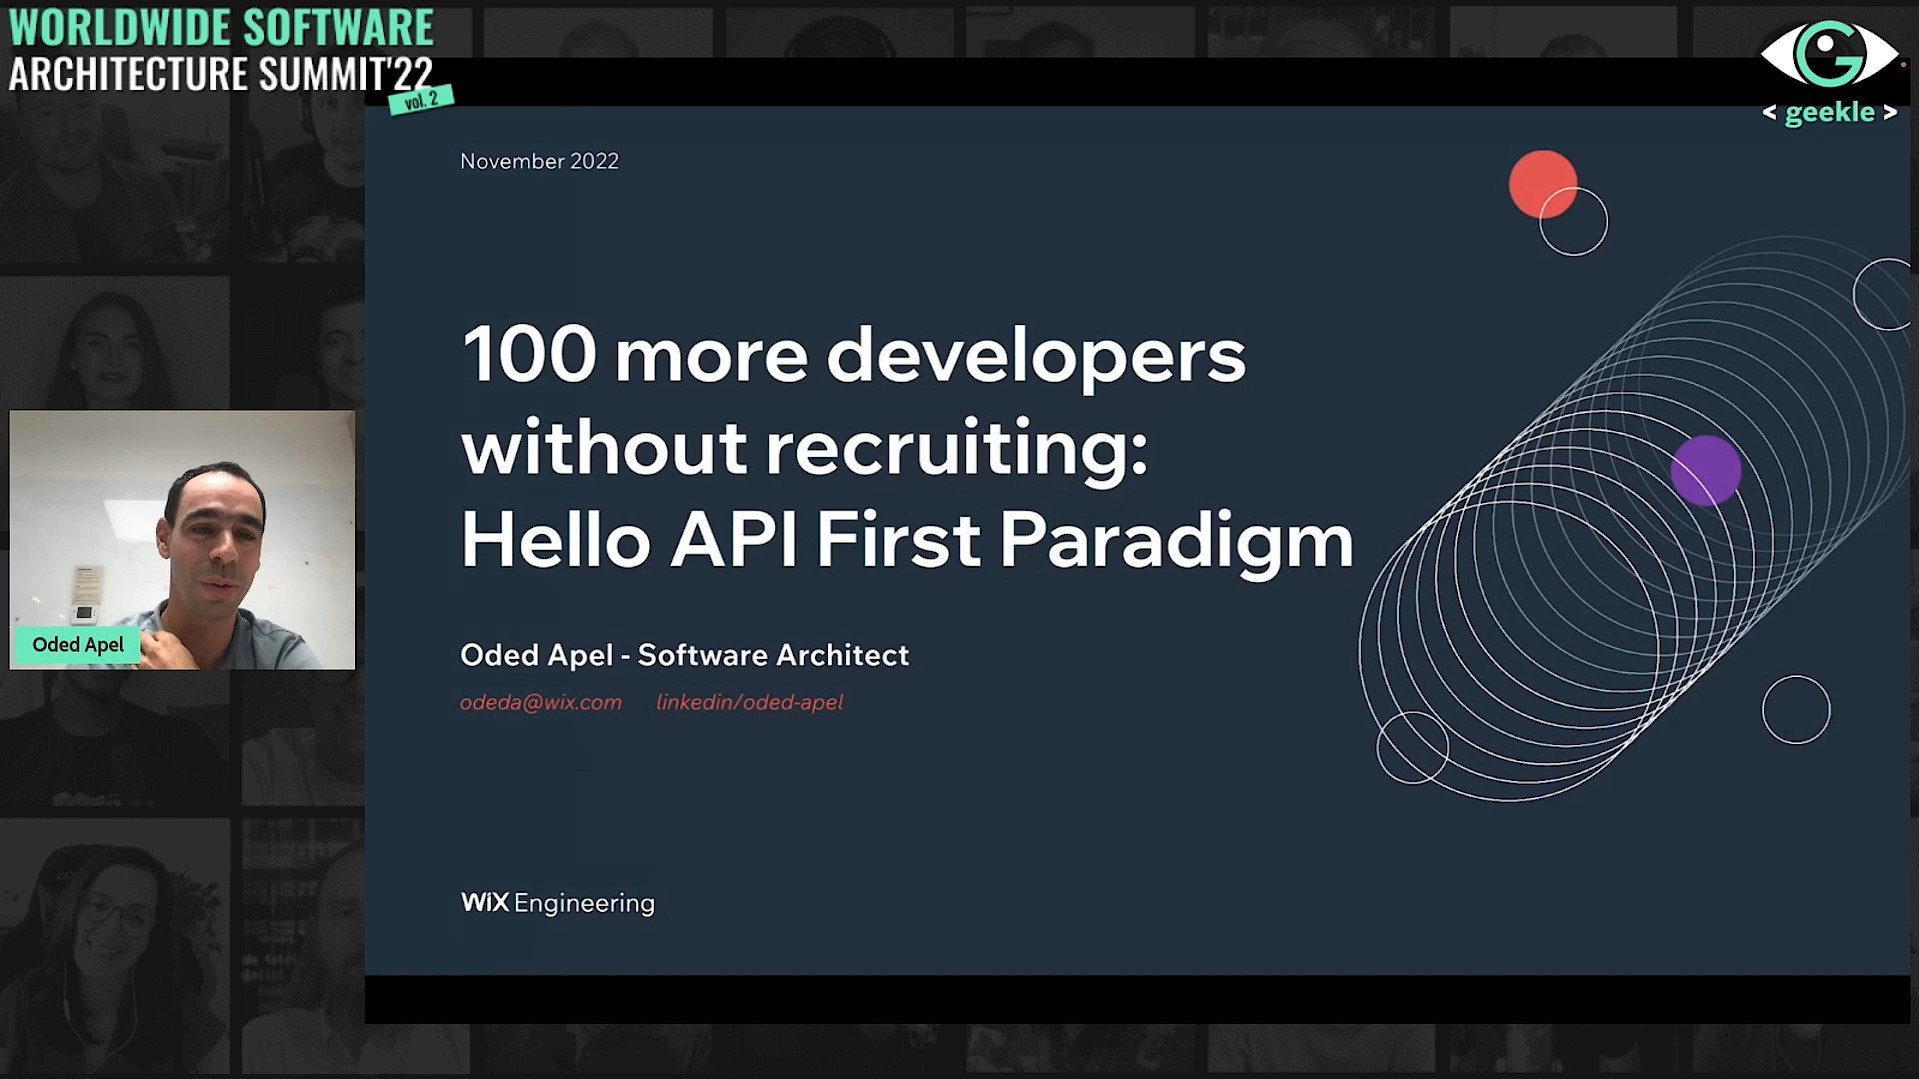The height and width of the screenshot is (1079, 1919).
Task: Click the 'Architecture Summit'22' title text
Action: pyautogui.click(x=221, y=74)
